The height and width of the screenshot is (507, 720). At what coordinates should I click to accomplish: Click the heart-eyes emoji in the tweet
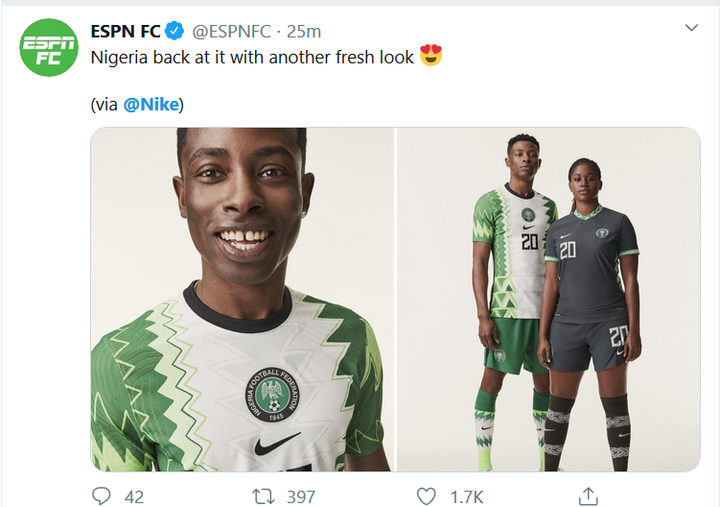[x=431, y=57]
